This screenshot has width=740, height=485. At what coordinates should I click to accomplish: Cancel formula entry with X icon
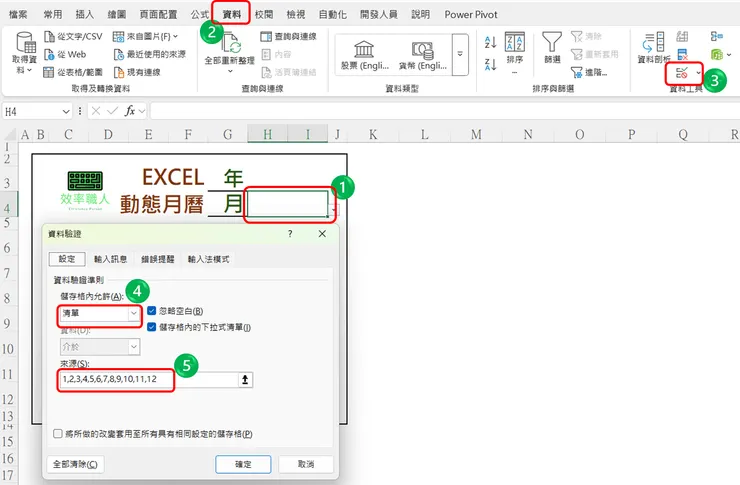pyautogui.click(x=96, y=111)
